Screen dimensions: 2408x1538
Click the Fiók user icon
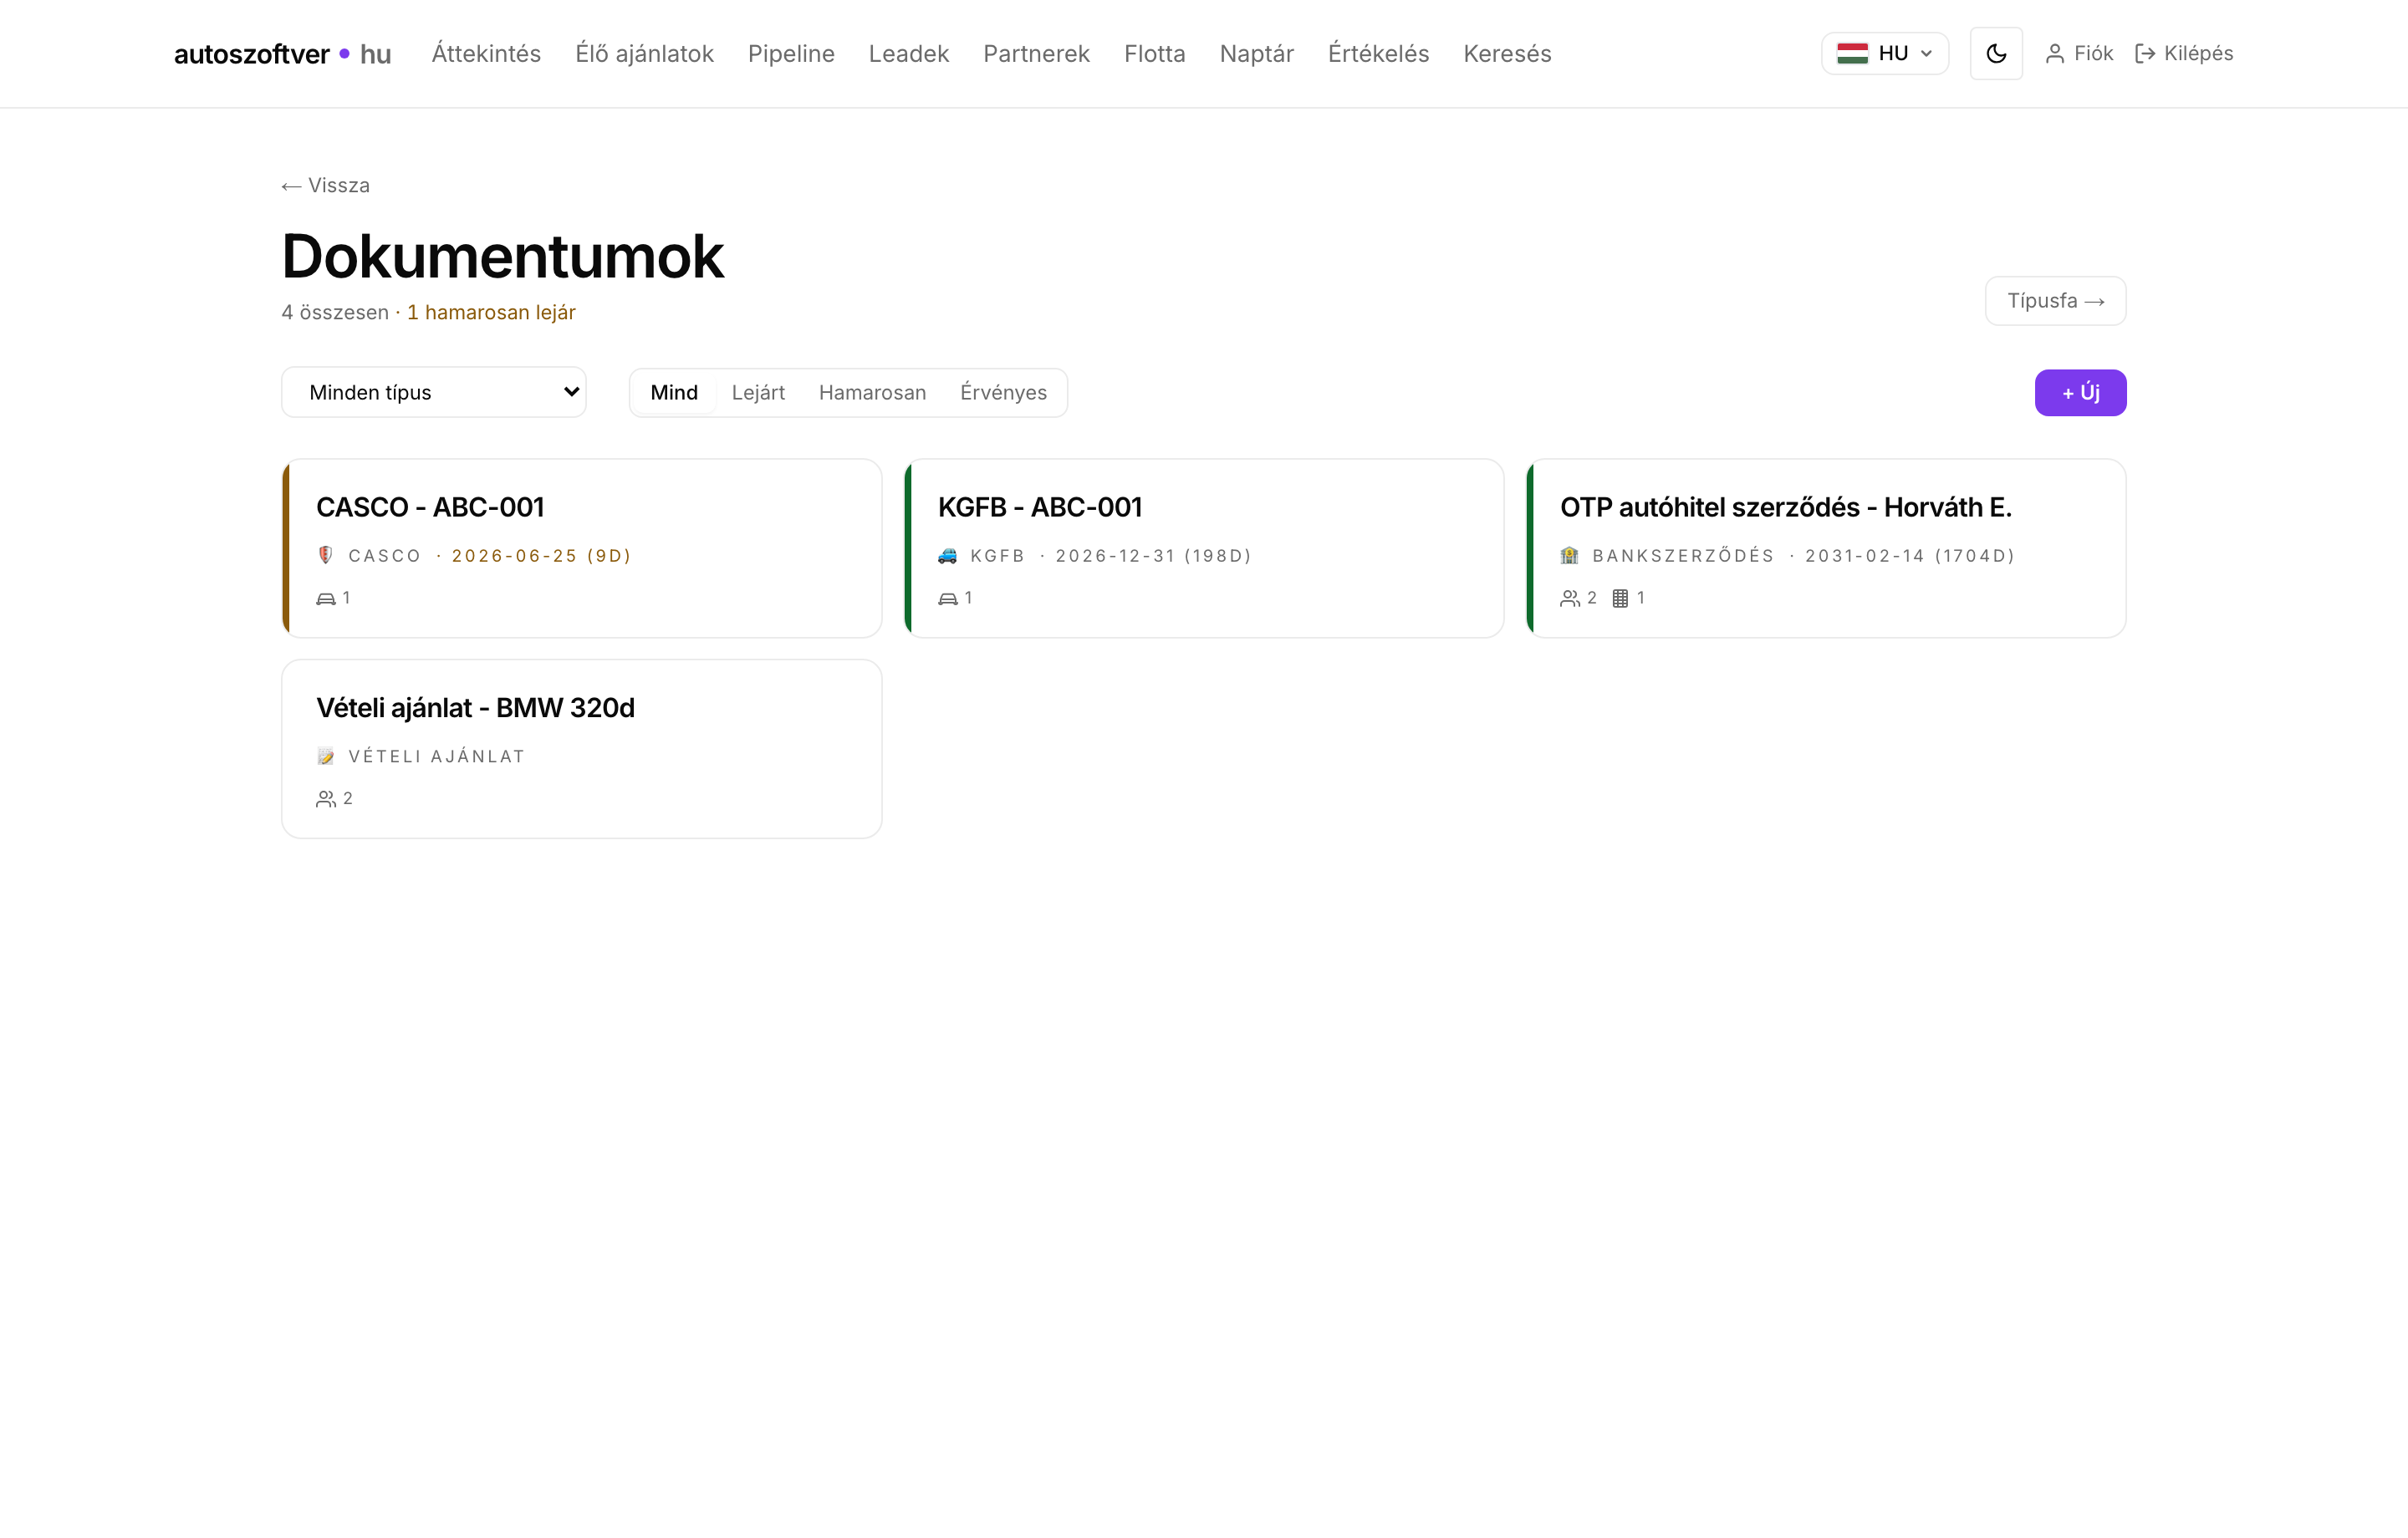click(x=2055, y=53)
